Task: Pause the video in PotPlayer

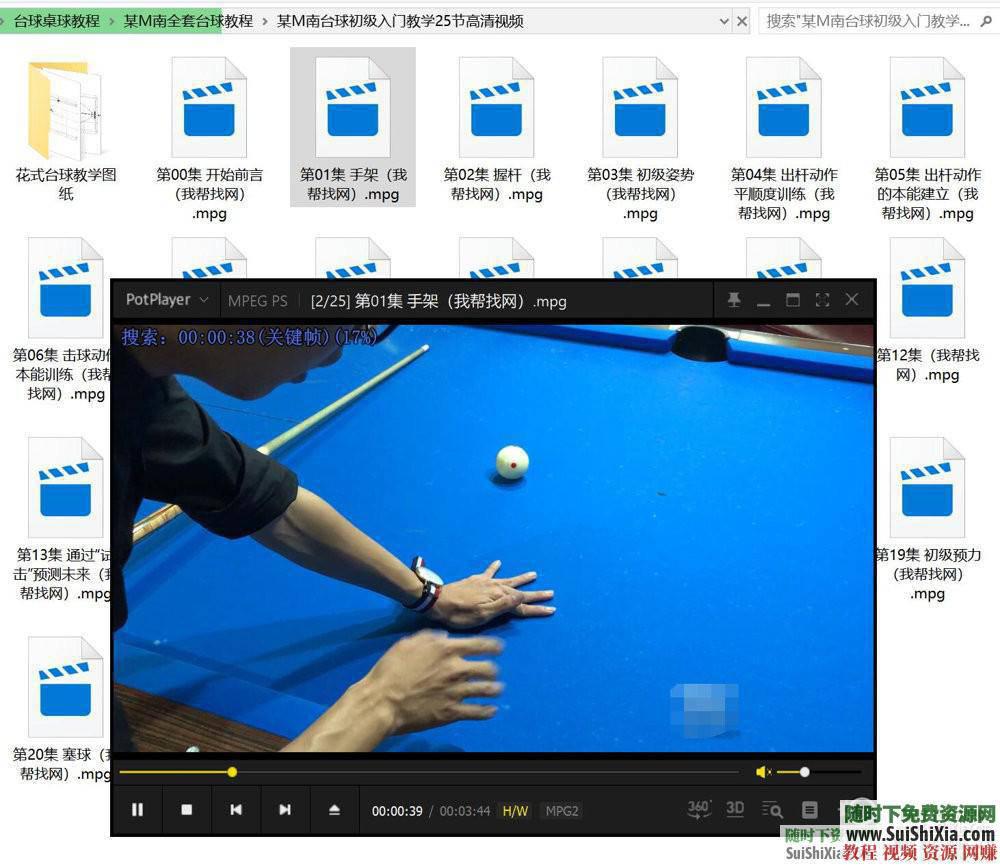Action: click(138, 810)
